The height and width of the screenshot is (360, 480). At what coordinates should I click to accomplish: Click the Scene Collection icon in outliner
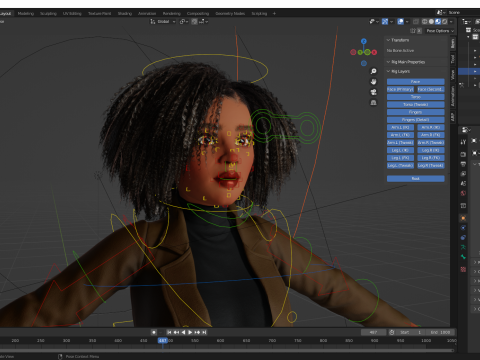pos(468,30)
